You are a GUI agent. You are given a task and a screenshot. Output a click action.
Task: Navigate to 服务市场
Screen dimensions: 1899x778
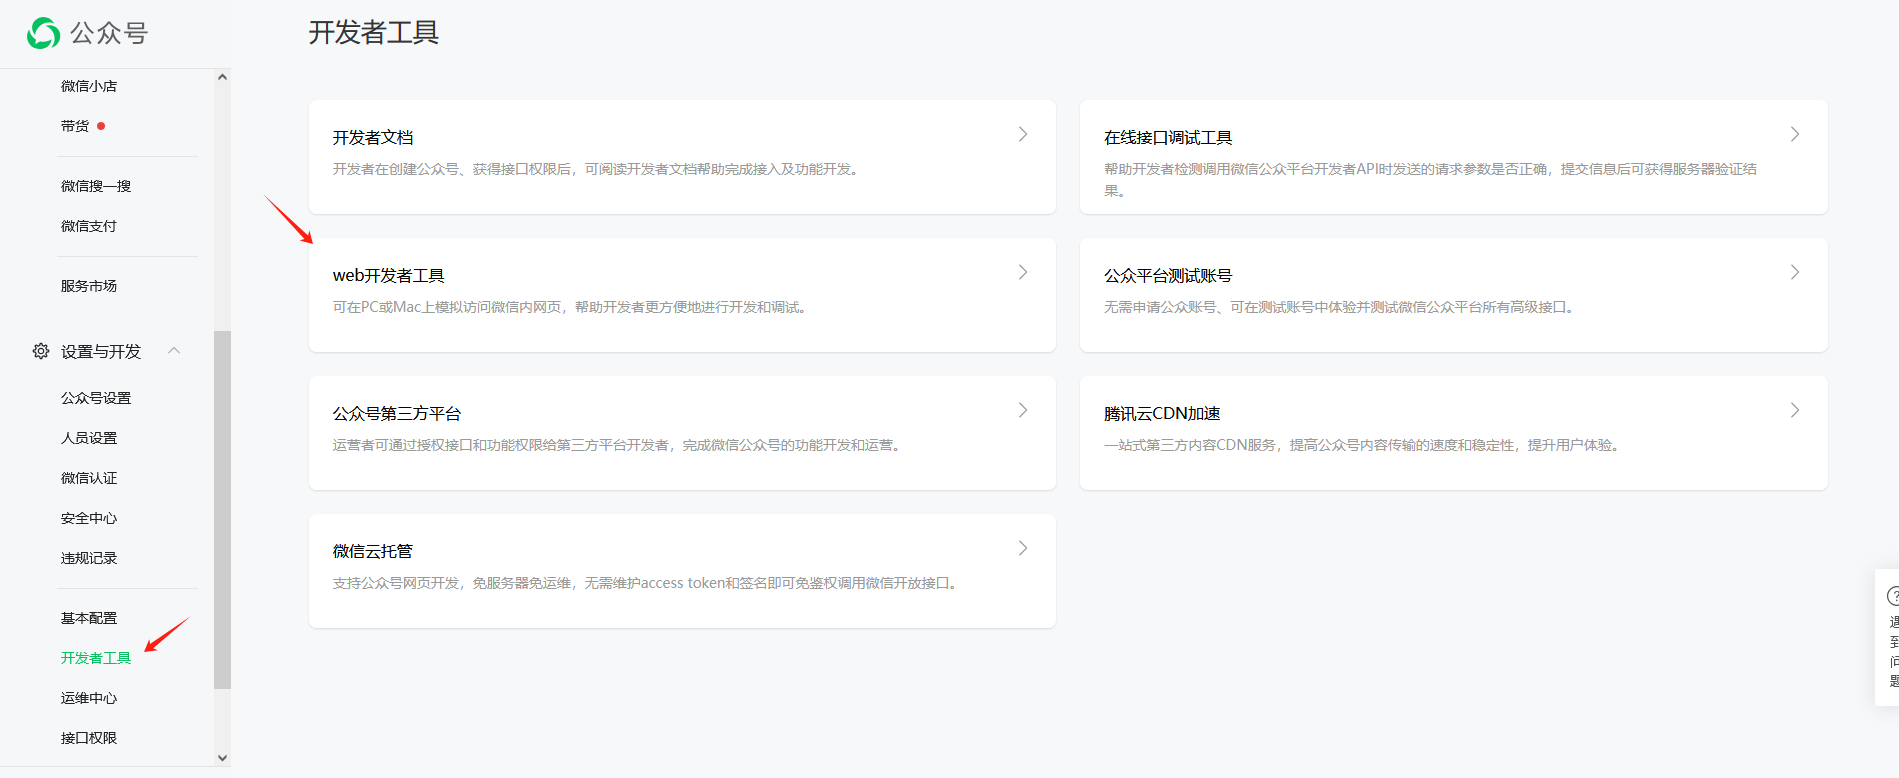[89, 286]
